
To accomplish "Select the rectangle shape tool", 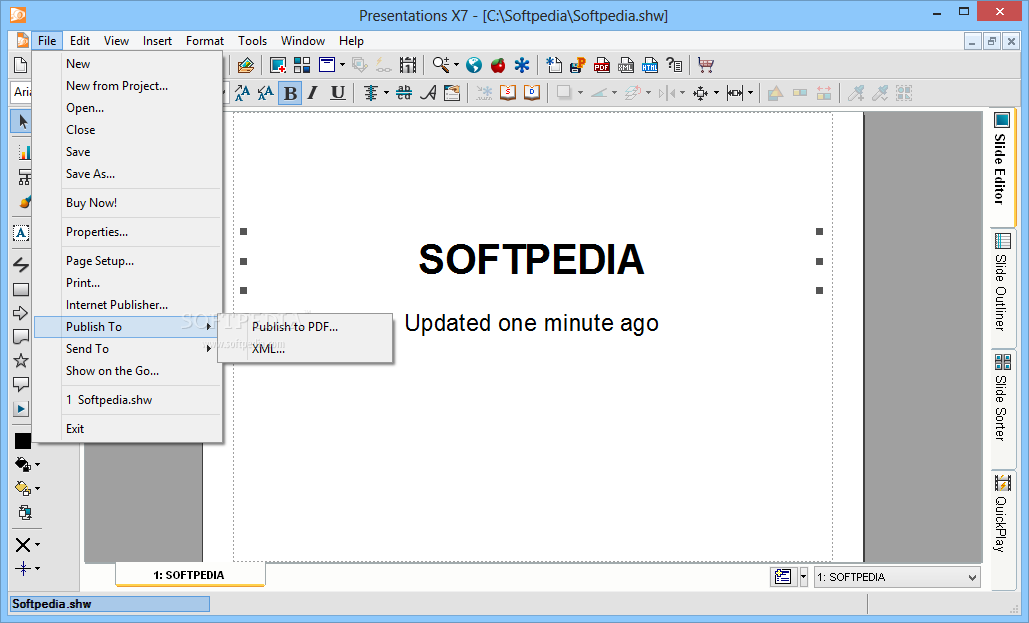I will click(x=21, y=290).
